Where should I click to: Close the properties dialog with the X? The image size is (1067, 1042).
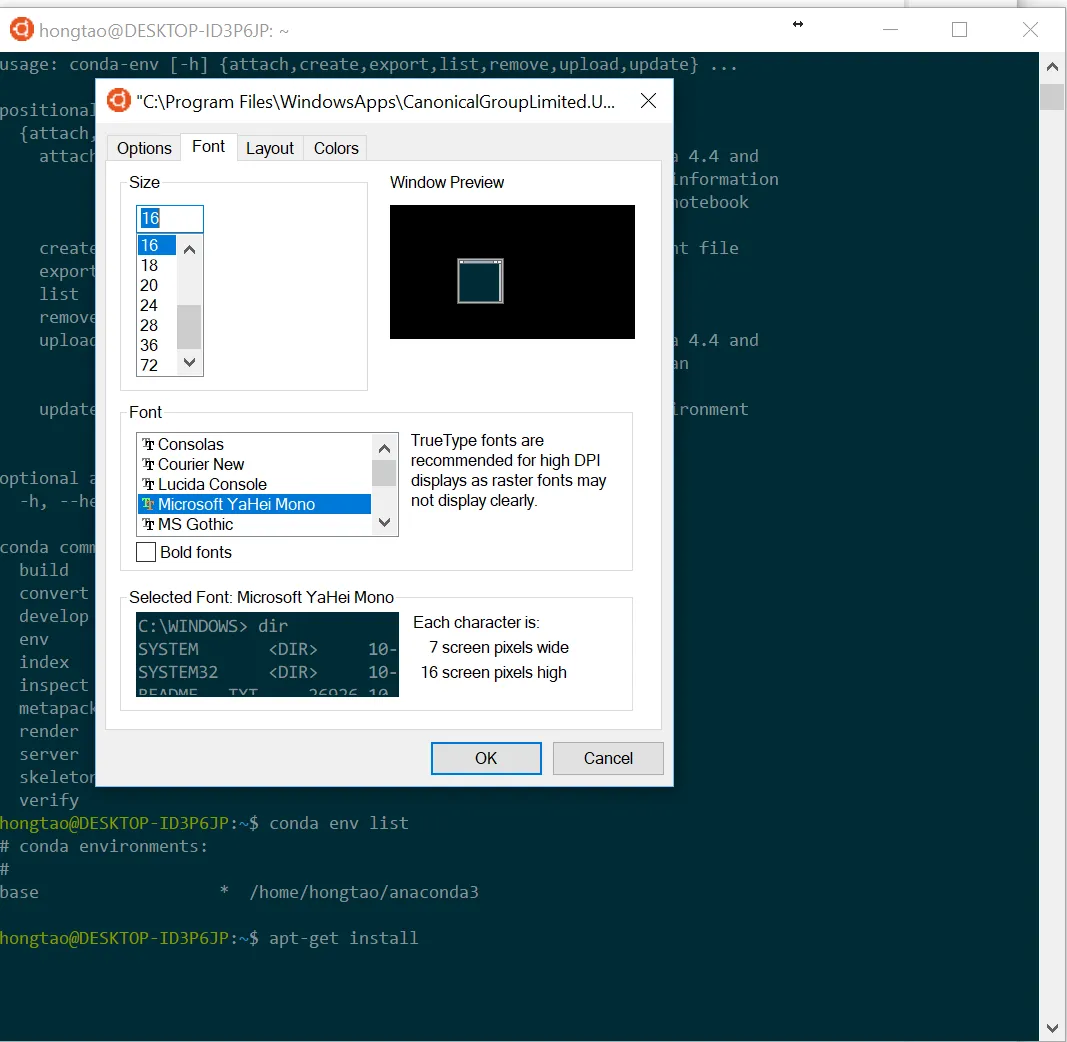(648, 101)
